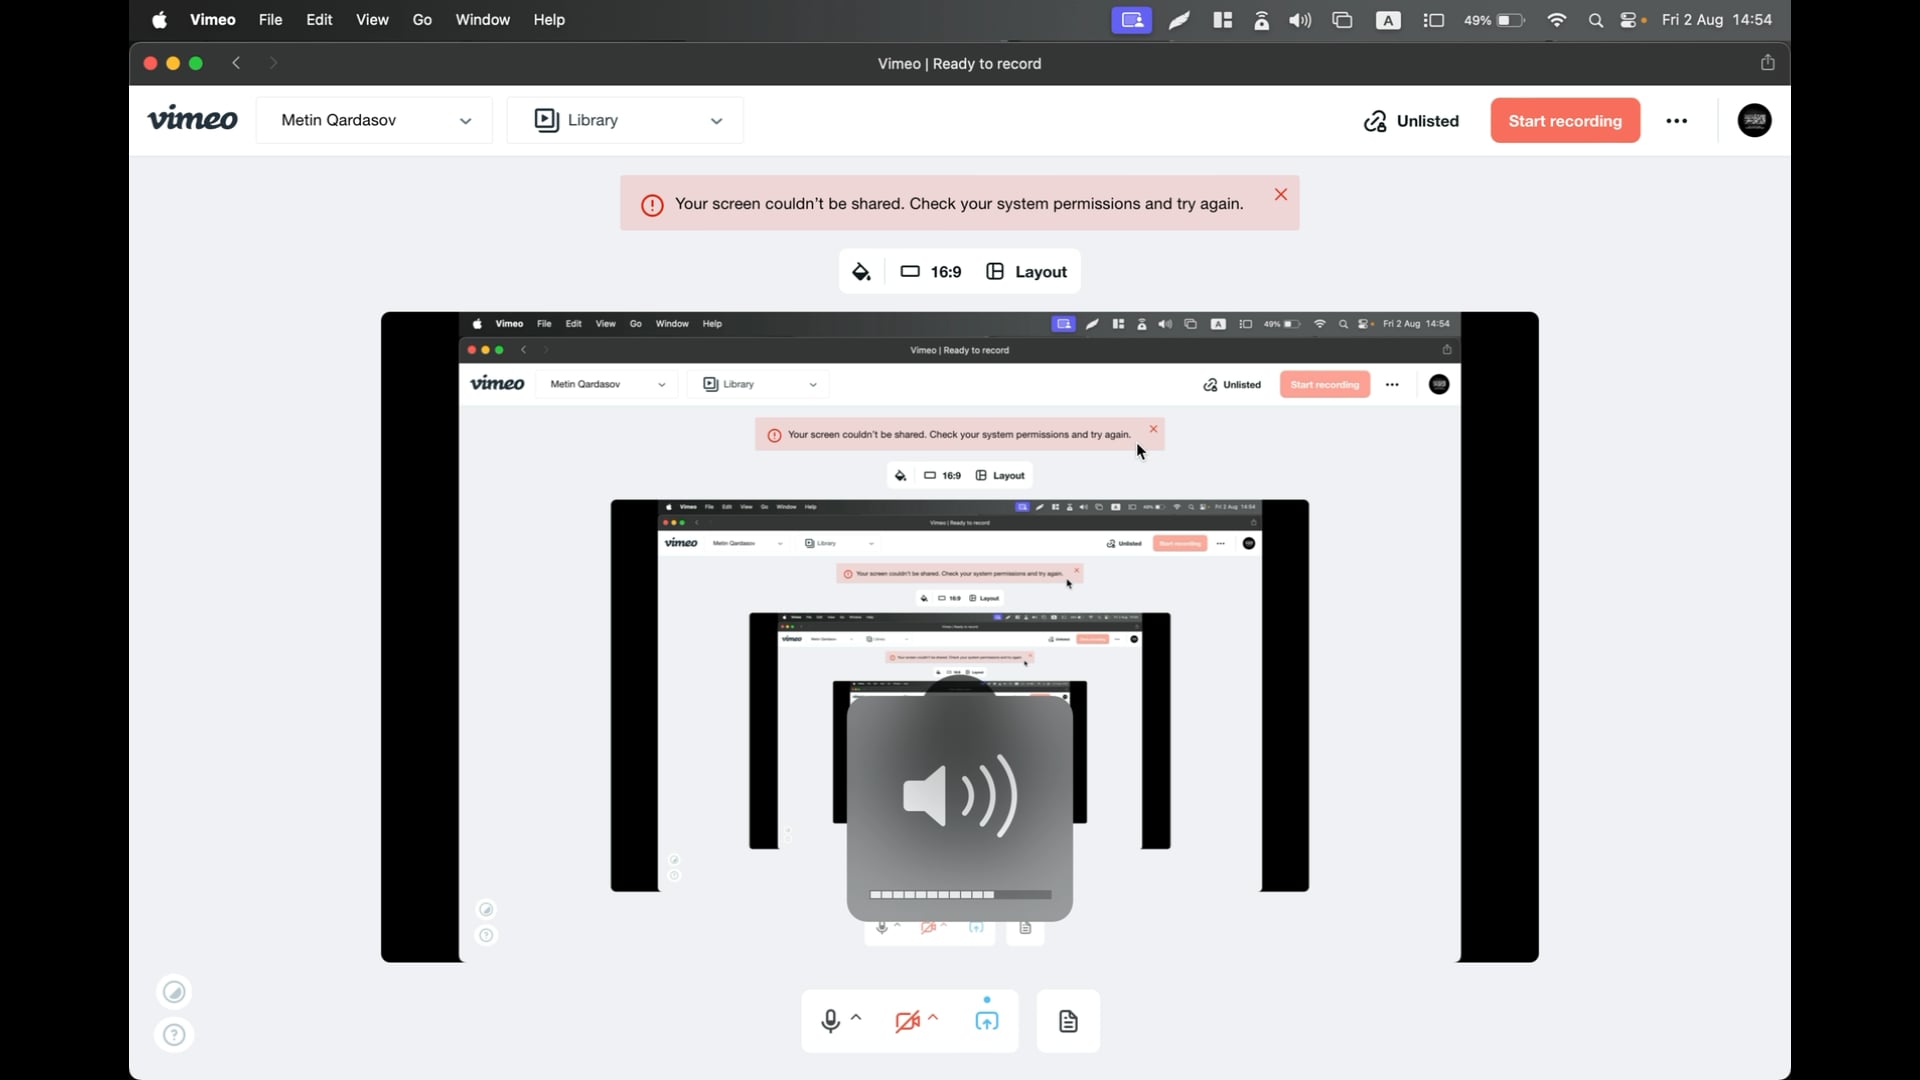Expand the Metin Qardasov account dropdown
The image size is (1920, 1080).
tap(374, 120)
